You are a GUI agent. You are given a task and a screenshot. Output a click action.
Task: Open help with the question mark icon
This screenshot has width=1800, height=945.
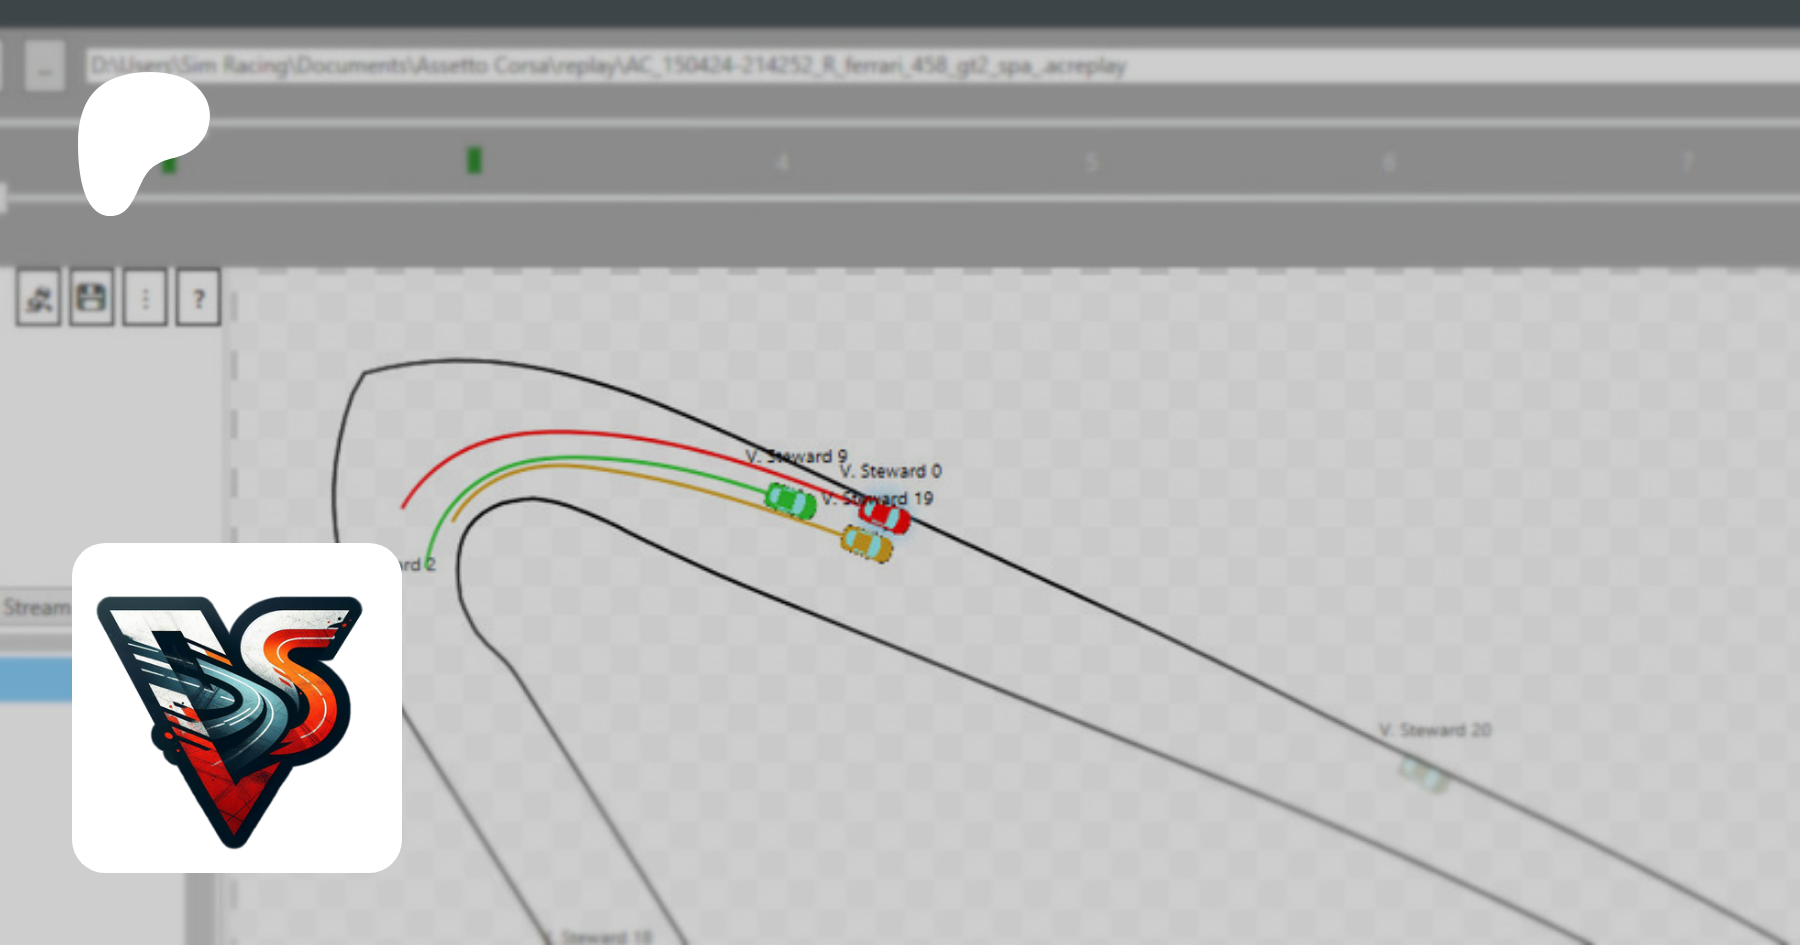tap(198, 298)
